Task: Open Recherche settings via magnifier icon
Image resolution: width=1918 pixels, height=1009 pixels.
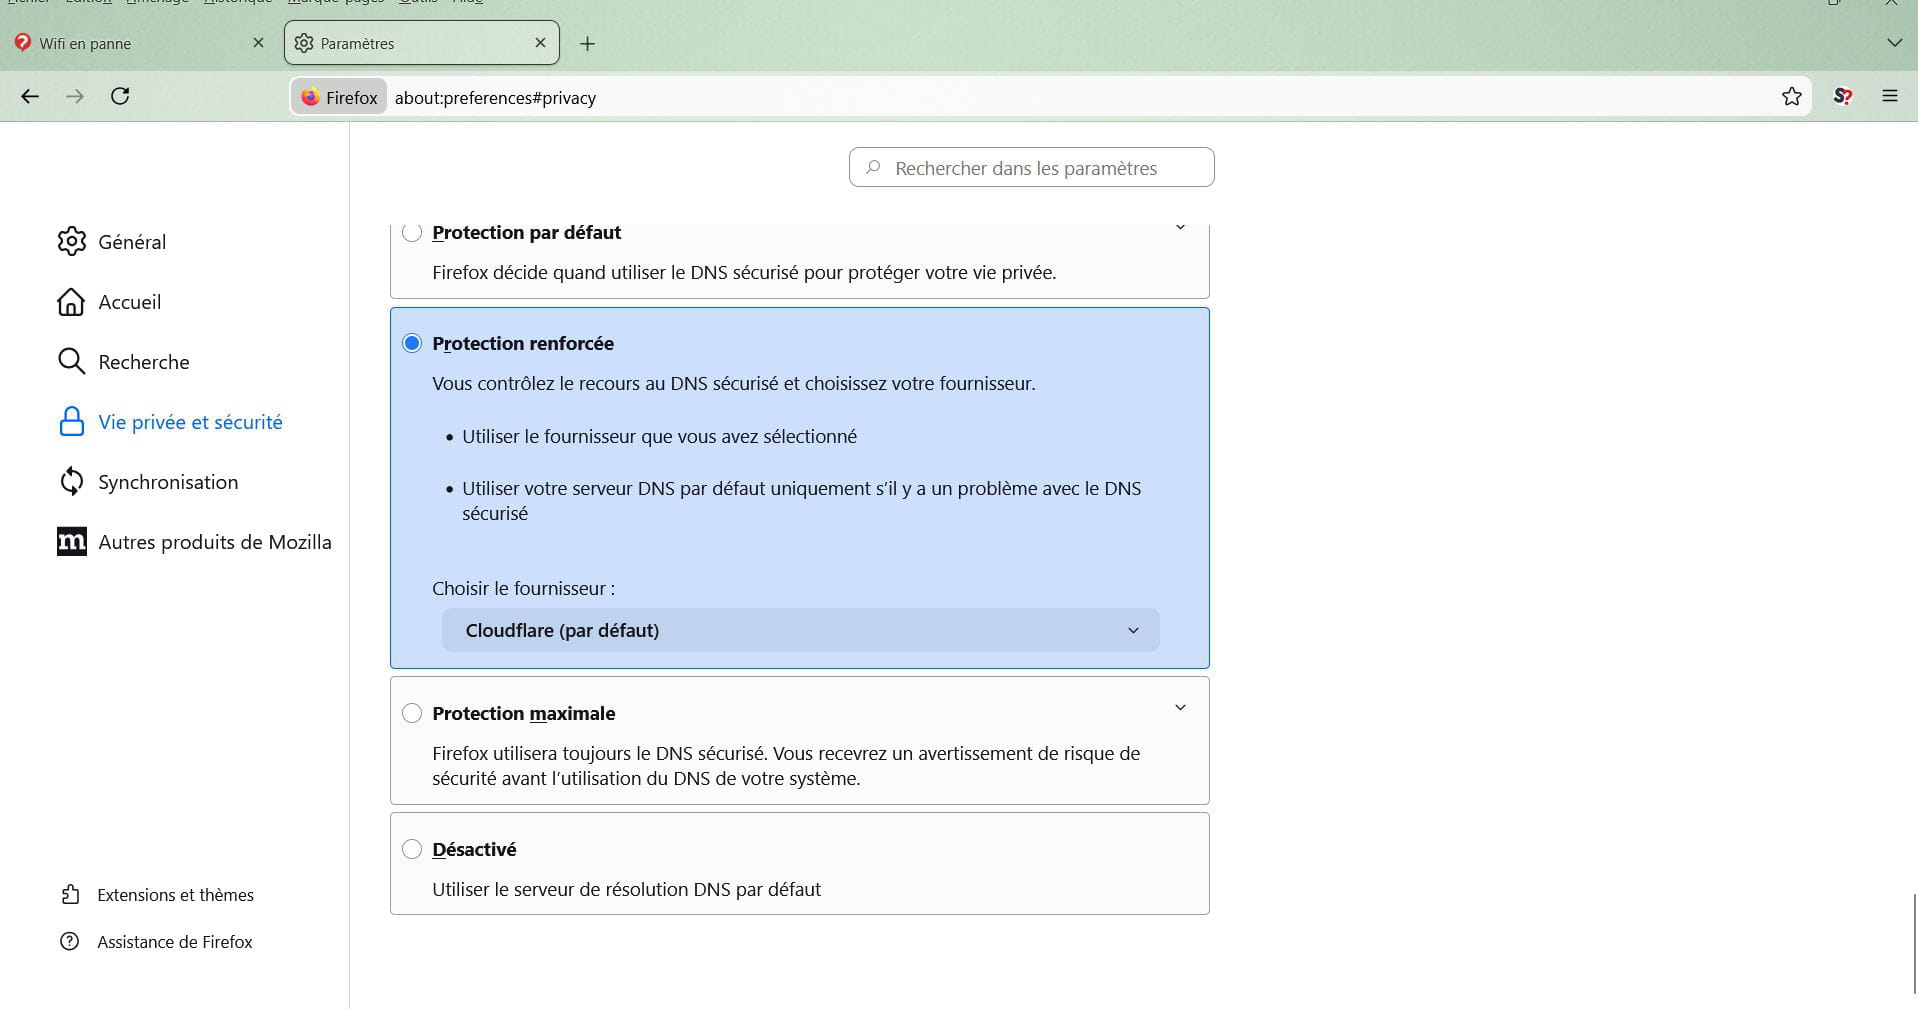Action: 71,362
